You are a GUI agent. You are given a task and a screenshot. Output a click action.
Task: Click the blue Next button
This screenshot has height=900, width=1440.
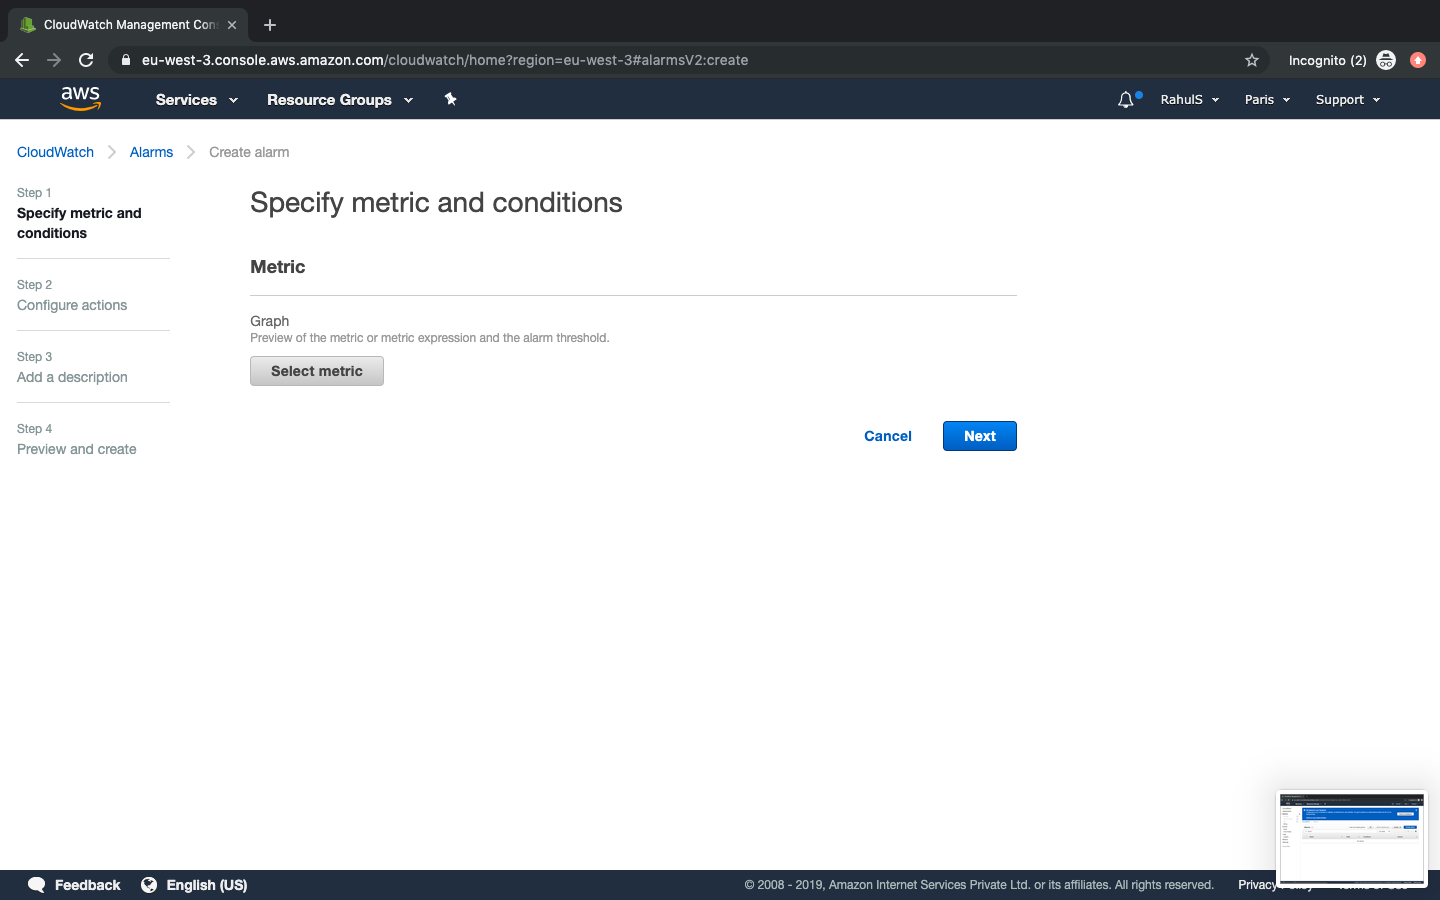tap(979, 436)
